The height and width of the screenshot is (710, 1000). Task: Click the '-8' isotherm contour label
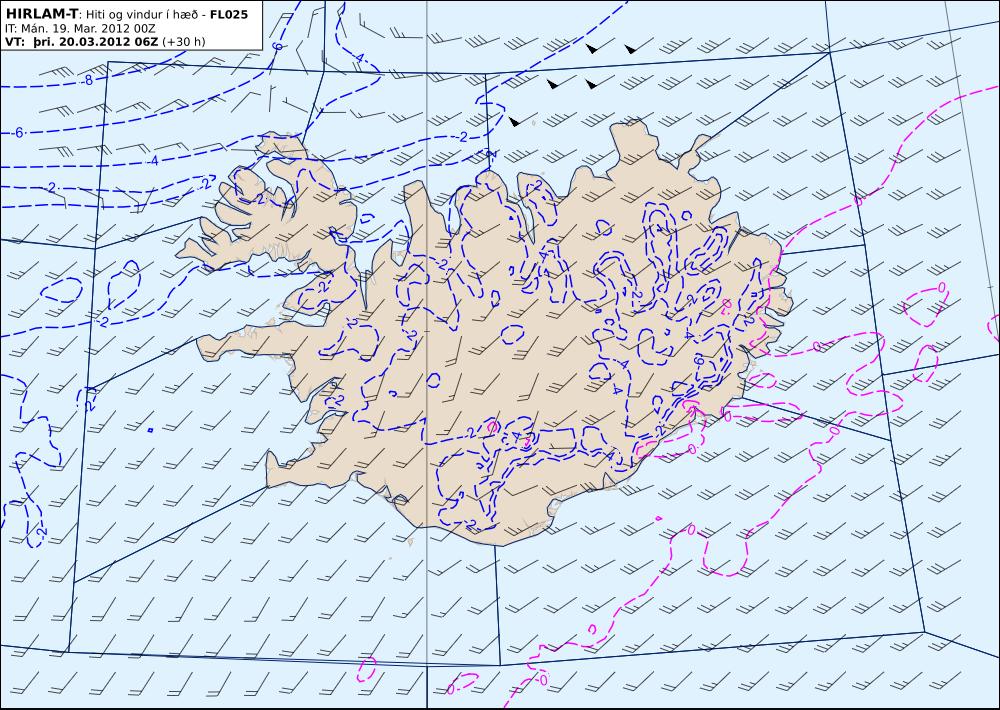[x=87, y=80]
